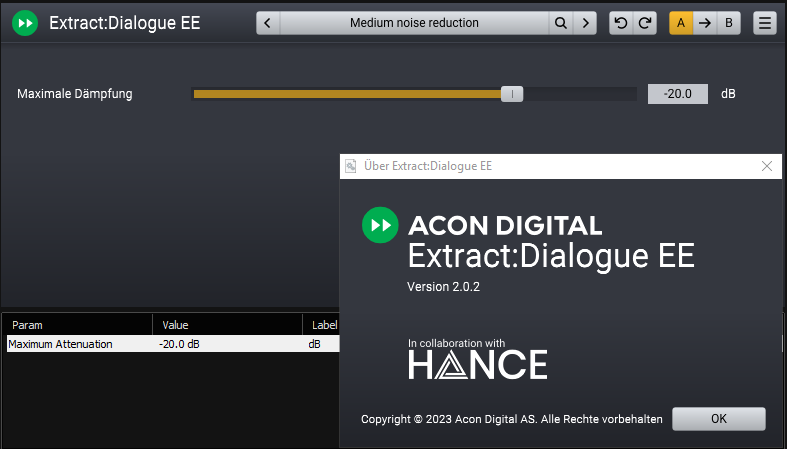Undo the last change

[x=621, y=23]
